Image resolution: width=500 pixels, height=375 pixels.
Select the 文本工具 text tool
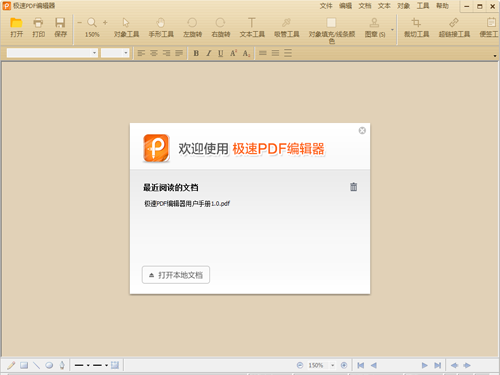(252, 23)
